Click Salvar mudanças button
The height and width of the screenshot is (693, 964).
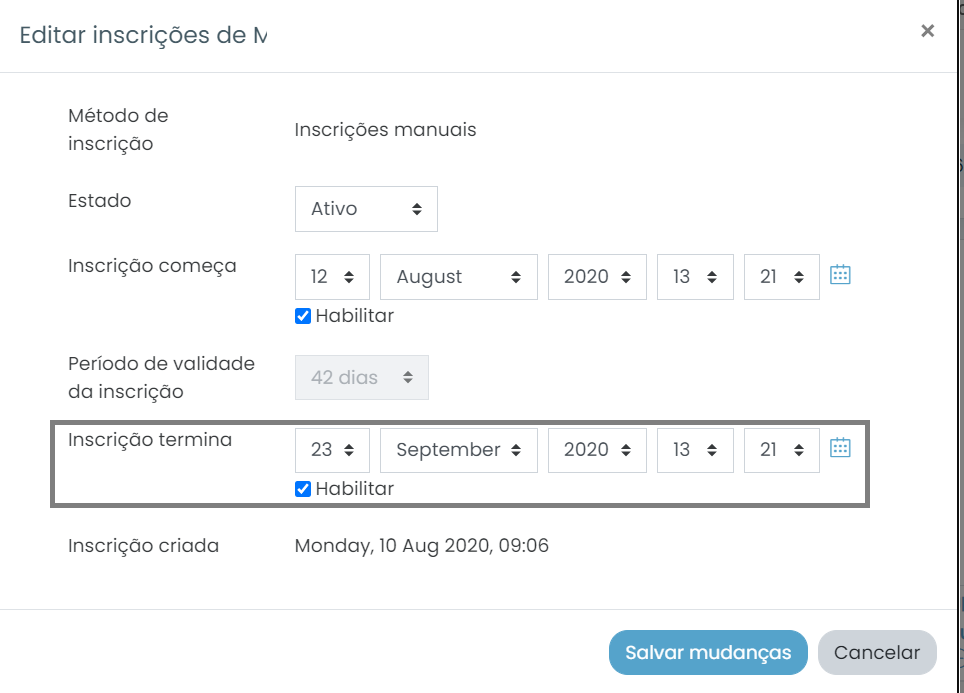708,652
